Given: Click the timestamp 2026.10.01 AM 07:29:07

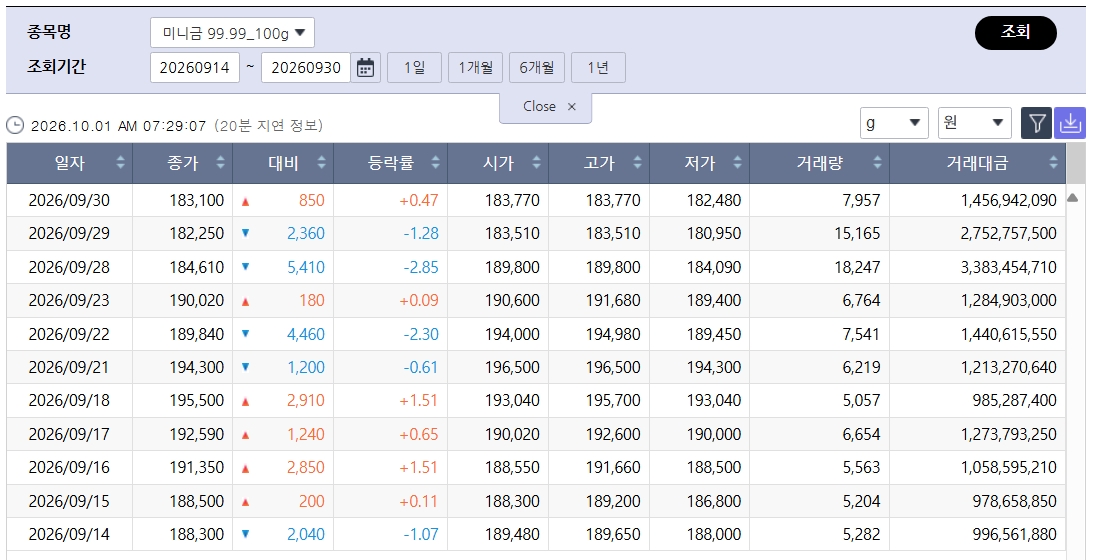Looking at the screenshot, I should [x=119, y=126].
